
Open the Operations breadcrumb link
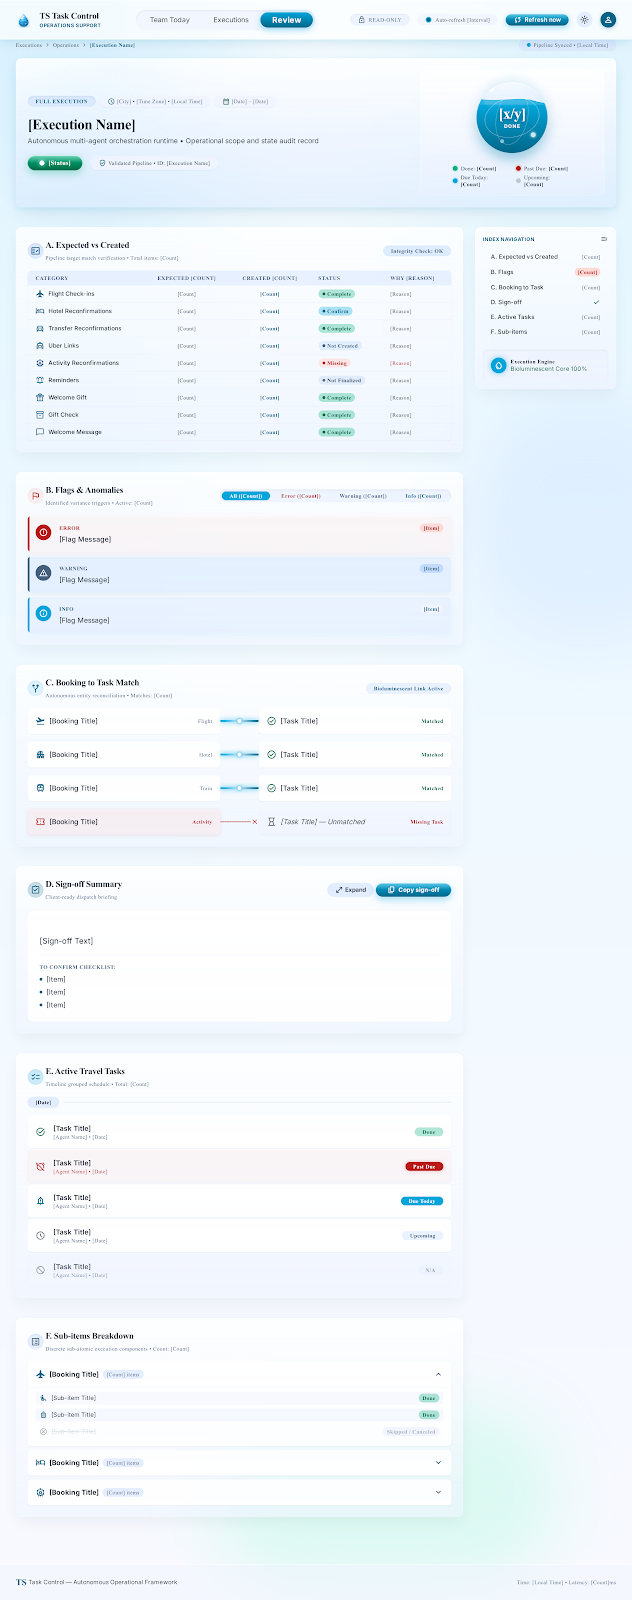66,45
